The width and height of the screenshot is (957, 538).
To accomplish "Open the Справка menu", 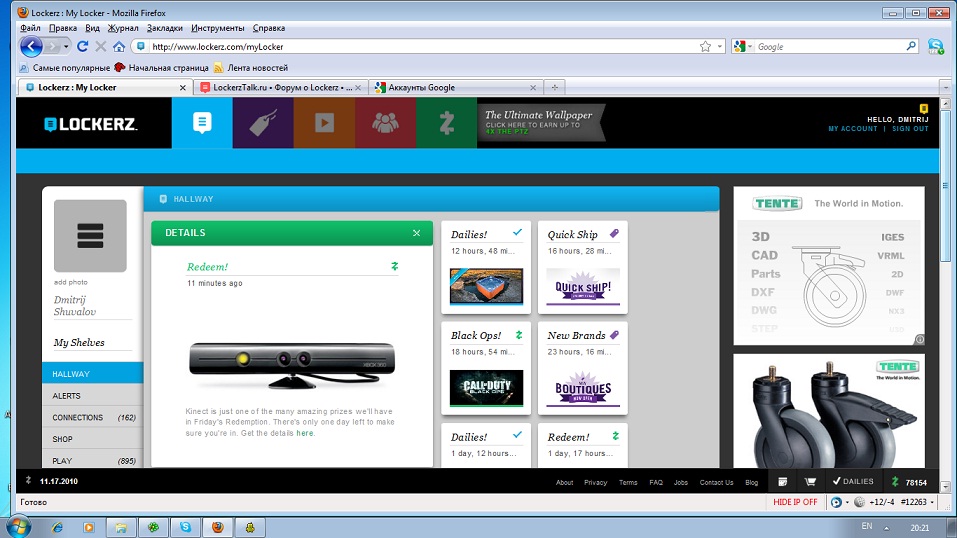I will pyautogui.click(x=269, y=28).
